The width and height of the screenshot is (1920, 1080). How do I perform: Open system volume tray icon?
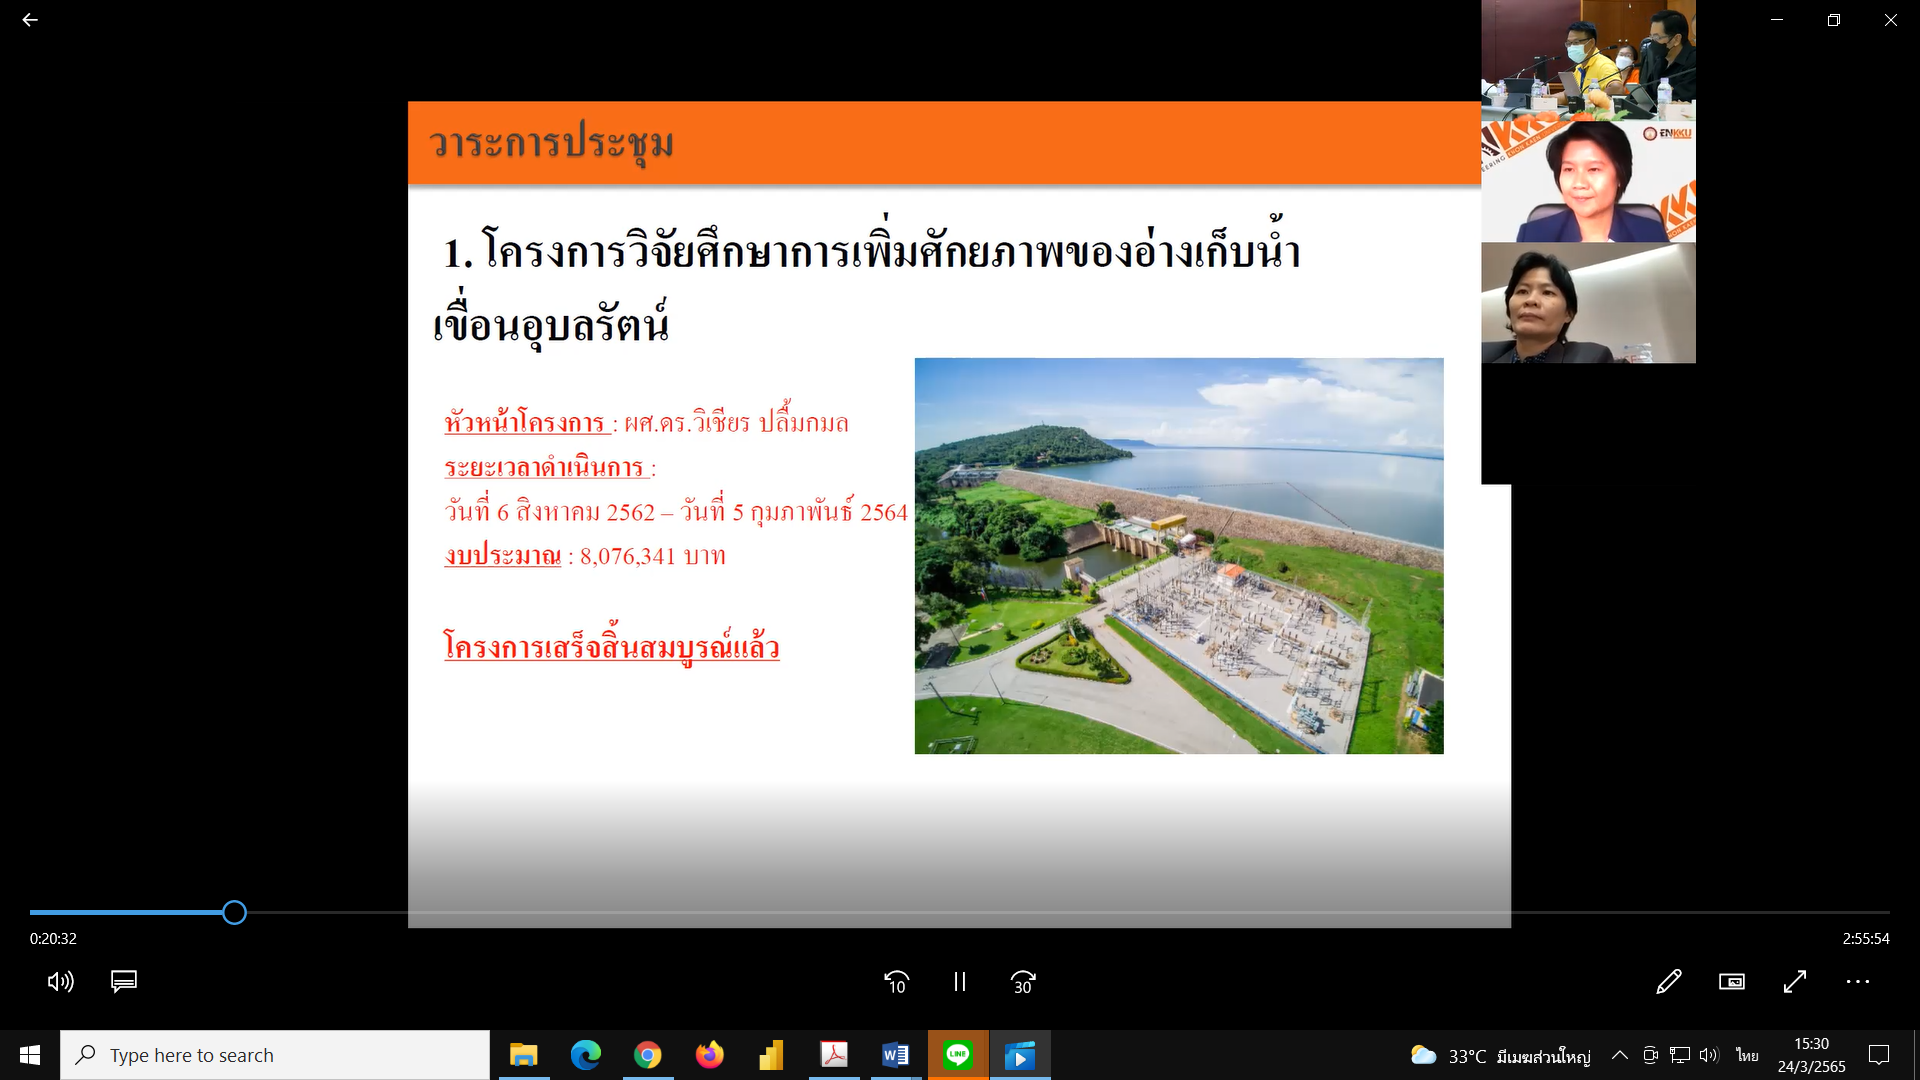click(1709, 1055)
